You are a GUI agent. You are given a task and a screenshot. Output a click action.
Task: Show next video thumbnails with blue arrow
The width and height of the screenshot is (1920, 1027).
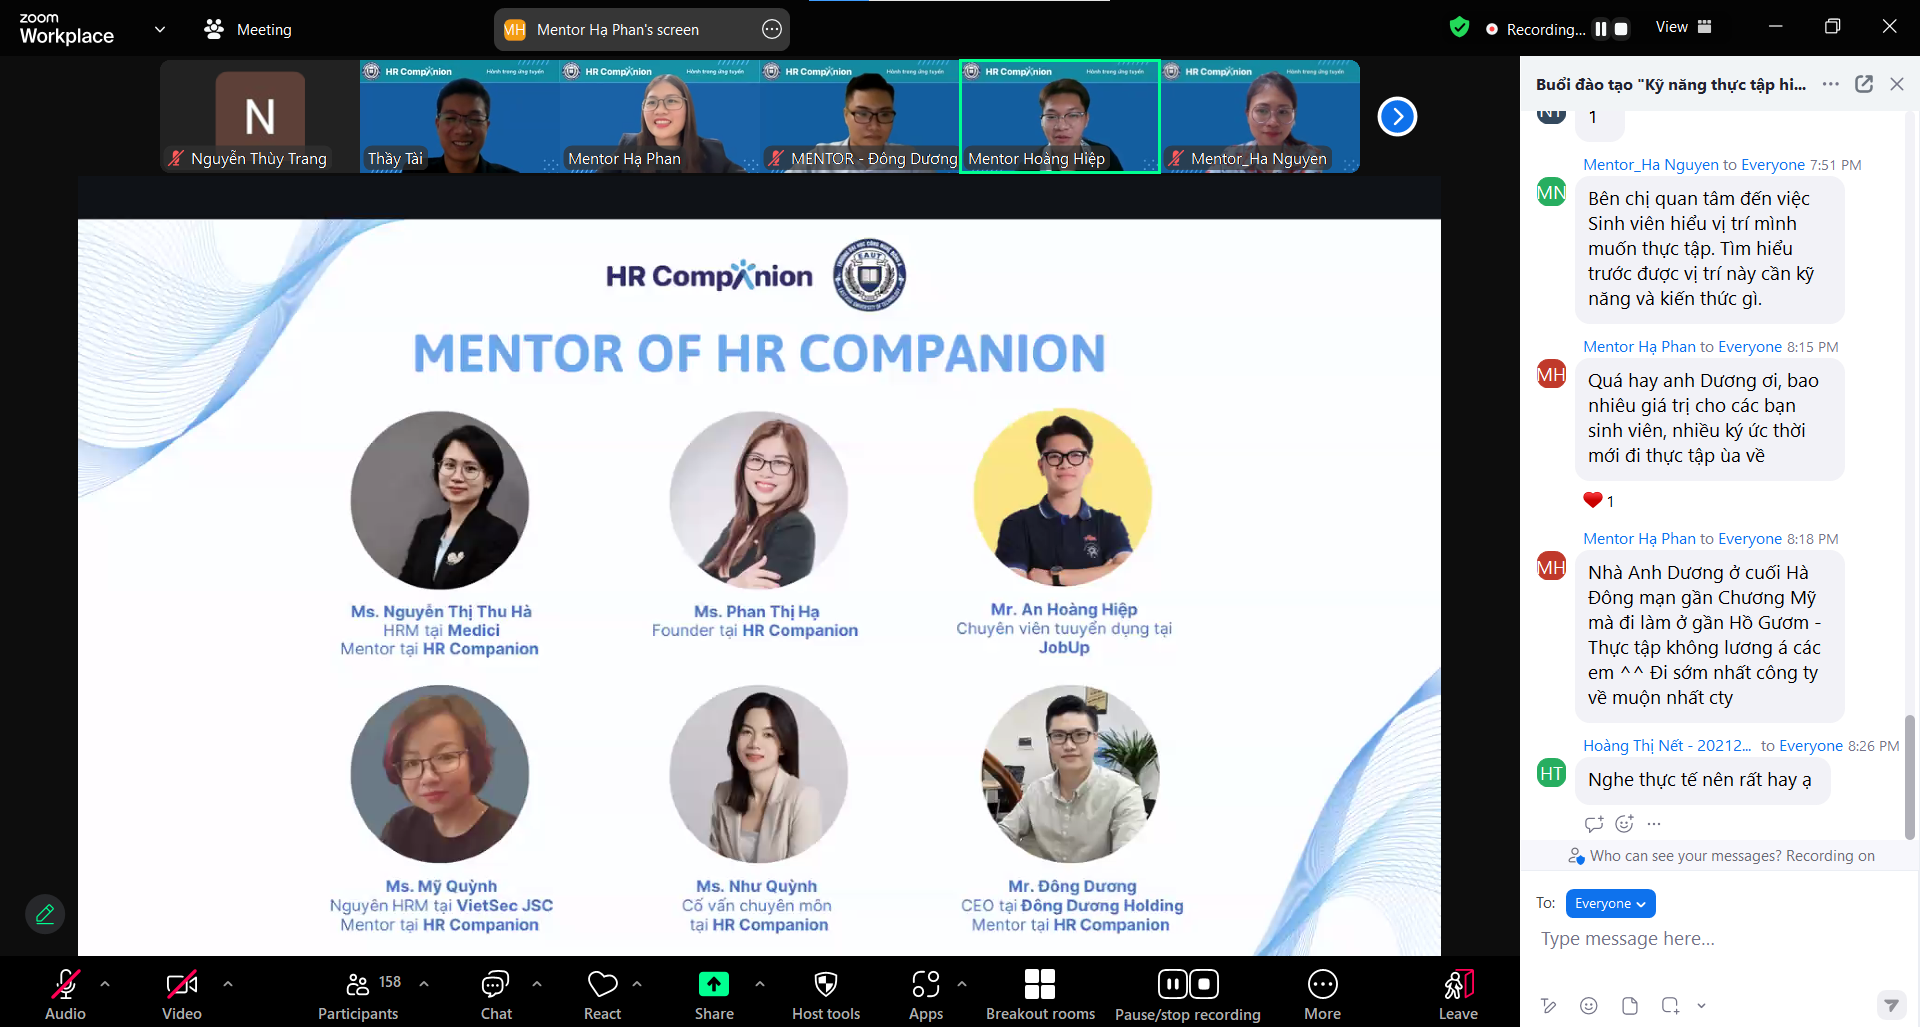pyautogui.click(x=1397, y=117)
